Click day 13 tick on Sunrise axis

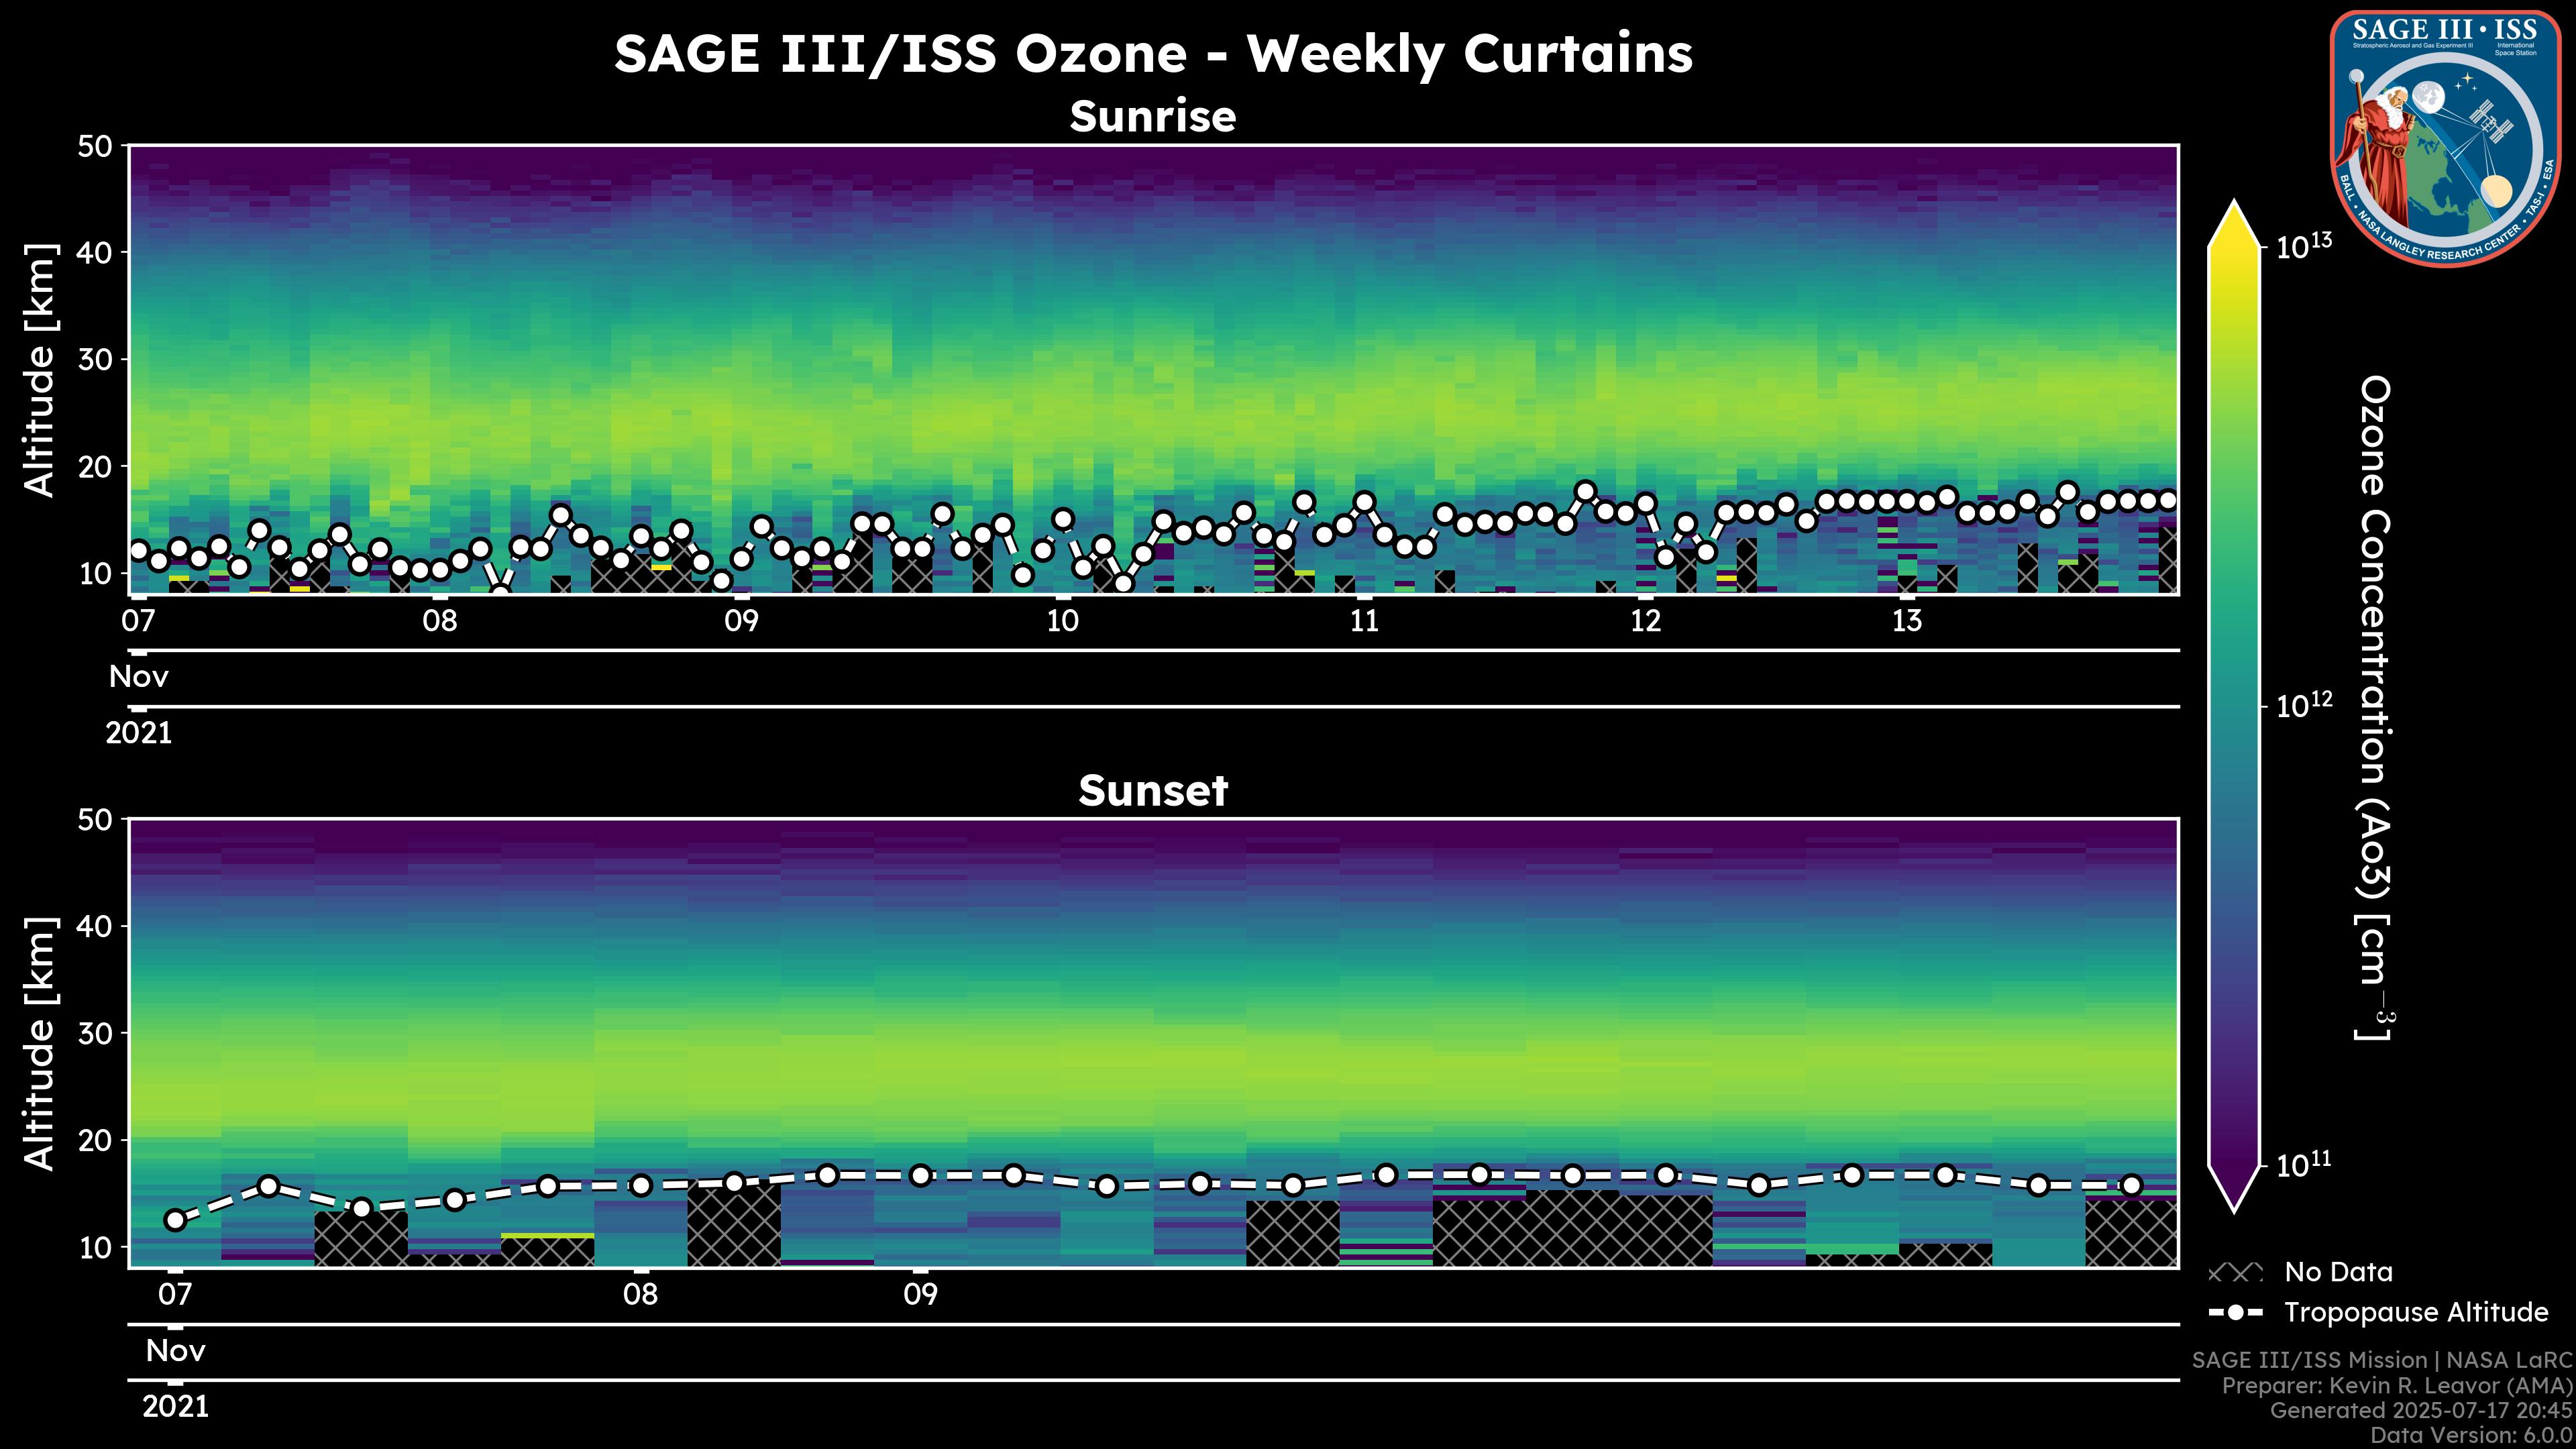point(1907,620)
